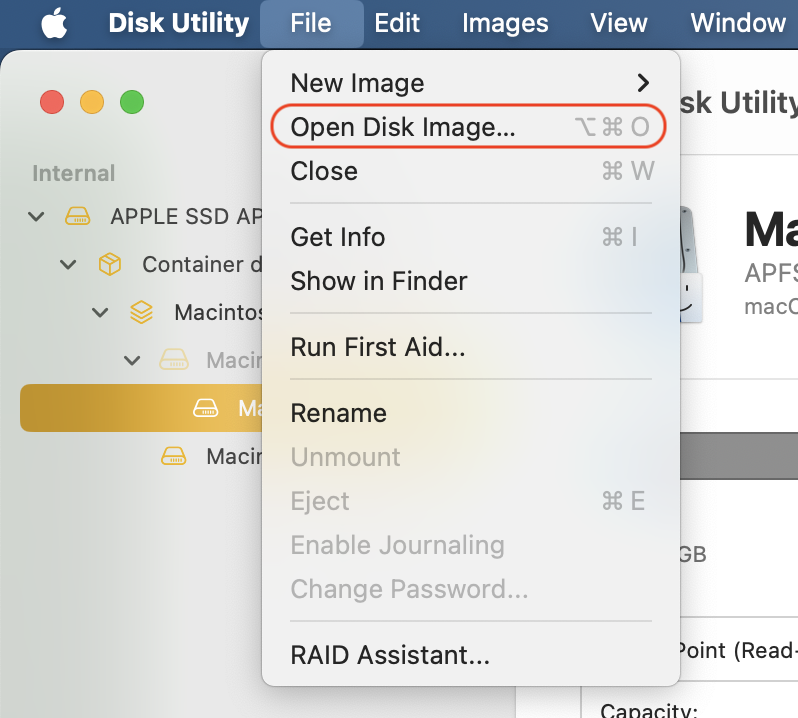Click the Internal sidebar section header
Screen dimensions: 798x718
point(74,173)
